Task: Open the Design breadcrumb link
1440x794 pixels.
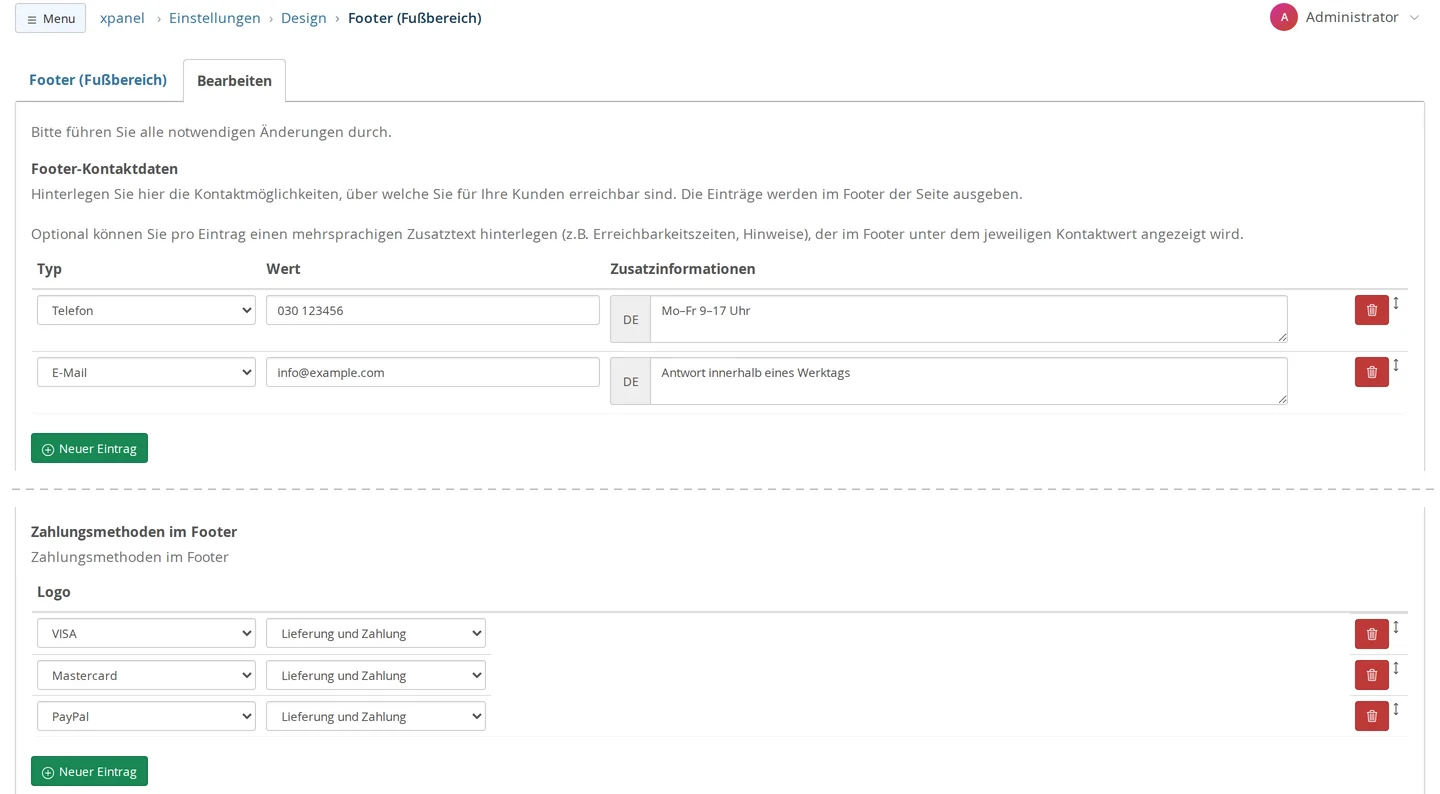Action: coord(304,18)
